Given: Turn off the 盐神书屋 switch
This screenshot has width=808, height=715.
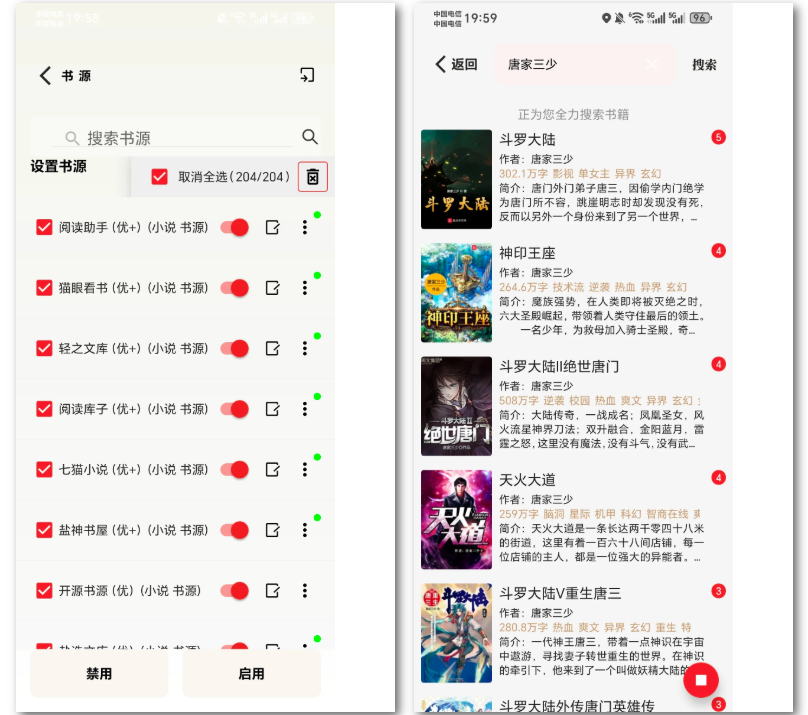Looking at the screenshot, I should tap(235, 530).
